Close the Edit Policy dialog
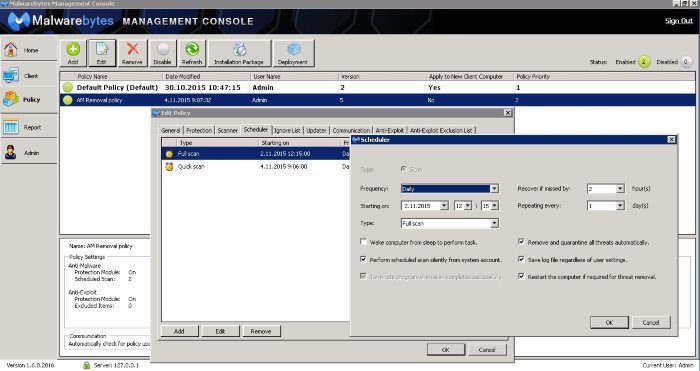This screenshot has width=700, height=371. click(508, 113)
